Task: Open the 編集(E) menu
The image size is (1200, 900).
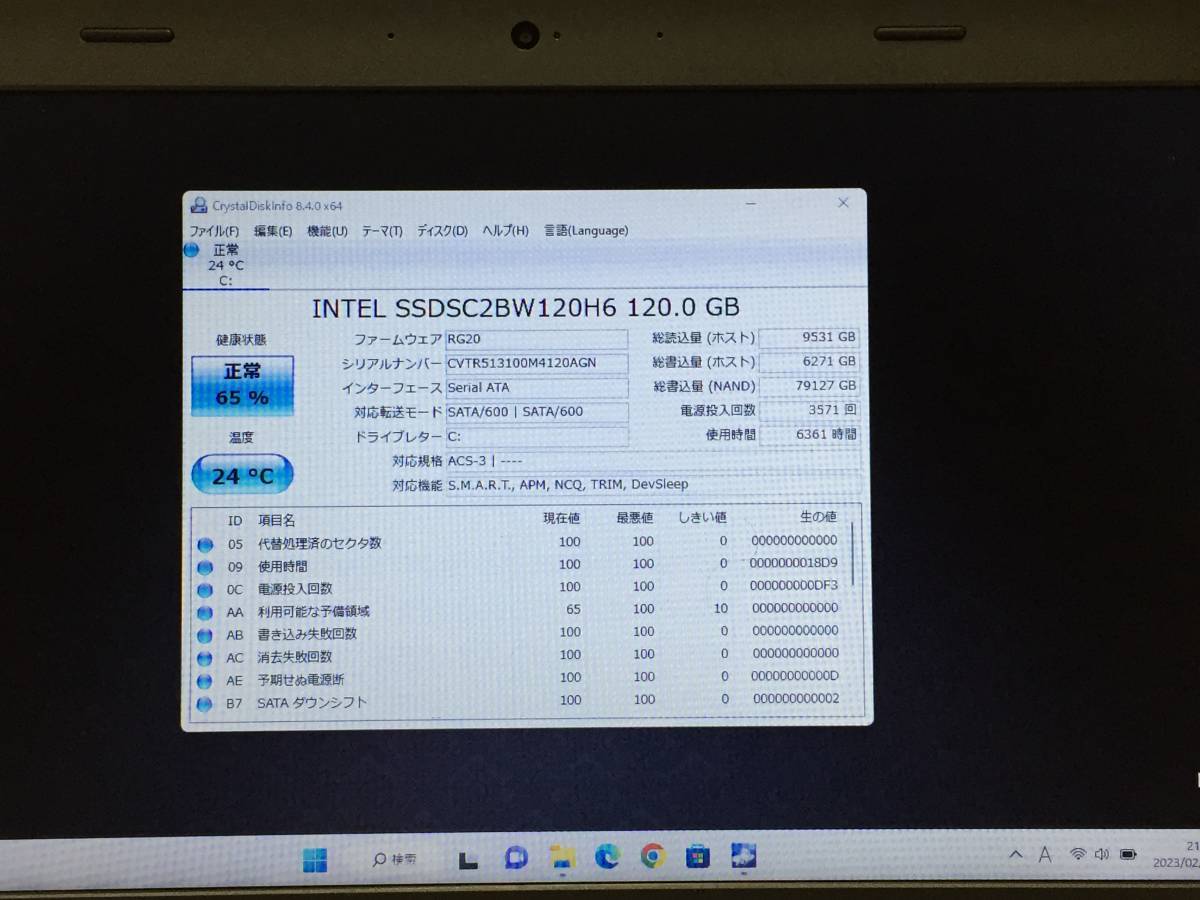Action: pos(273,231)
